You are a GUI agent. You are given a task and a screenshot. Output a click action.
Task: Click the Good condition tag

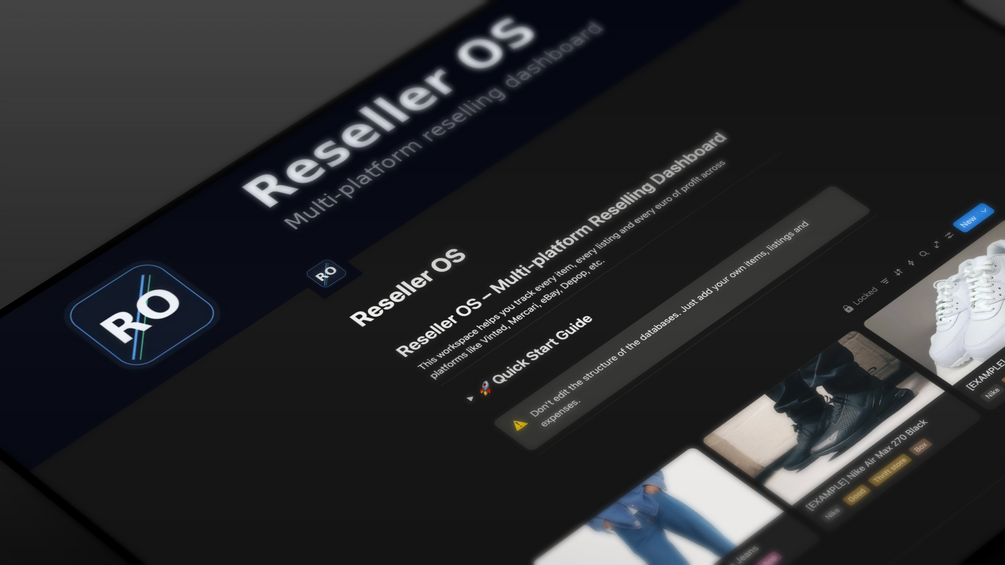(x=856, y=495)
